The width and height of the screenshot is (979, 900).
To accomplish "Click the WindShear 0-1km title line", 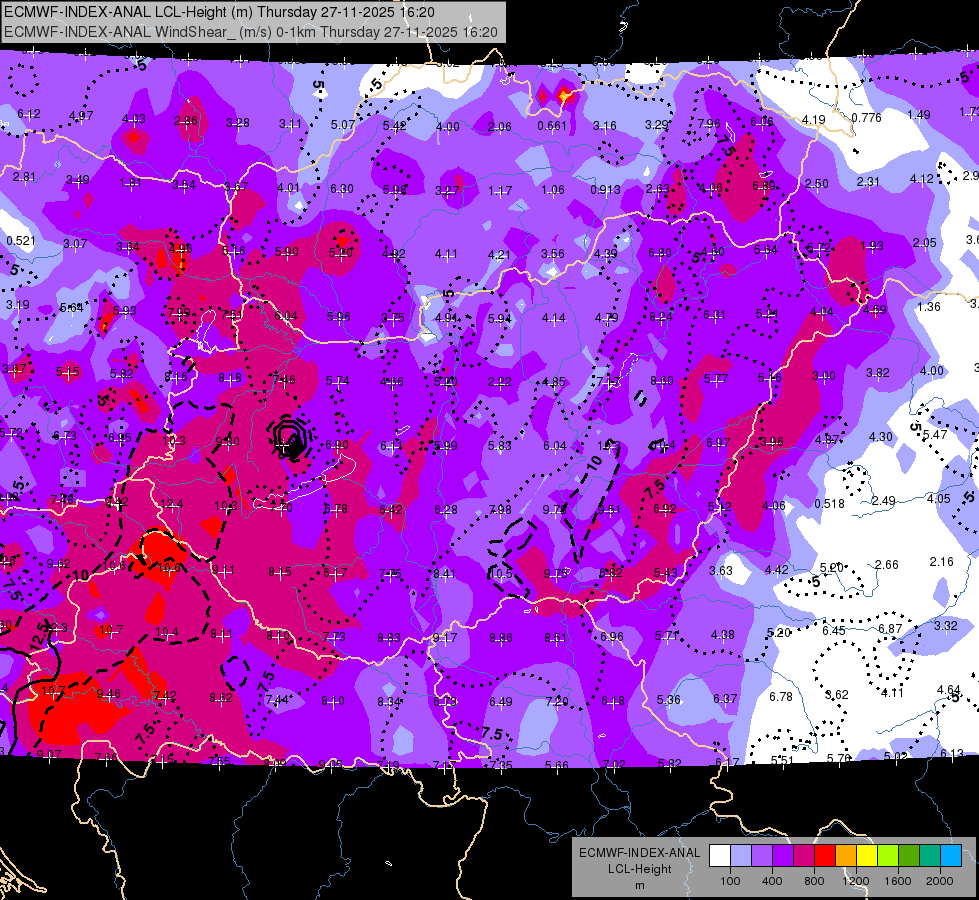I will pos(250,32).
